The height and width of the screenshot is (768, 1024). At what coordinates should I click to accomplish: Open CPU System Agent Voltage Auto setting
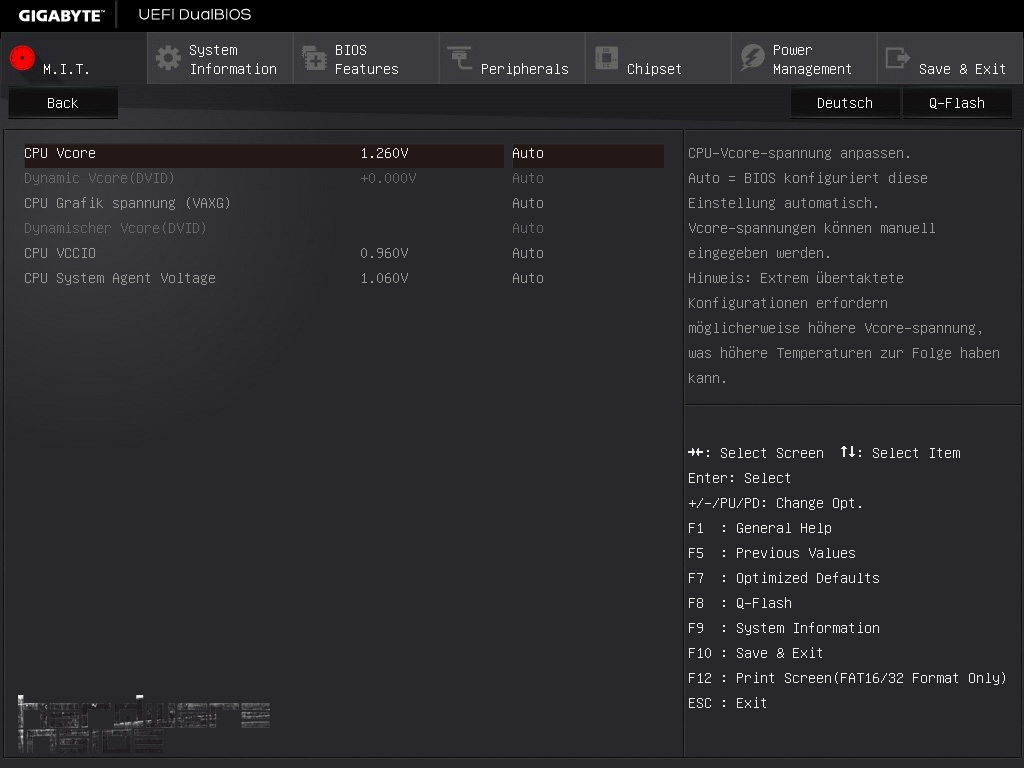point(528,278)
